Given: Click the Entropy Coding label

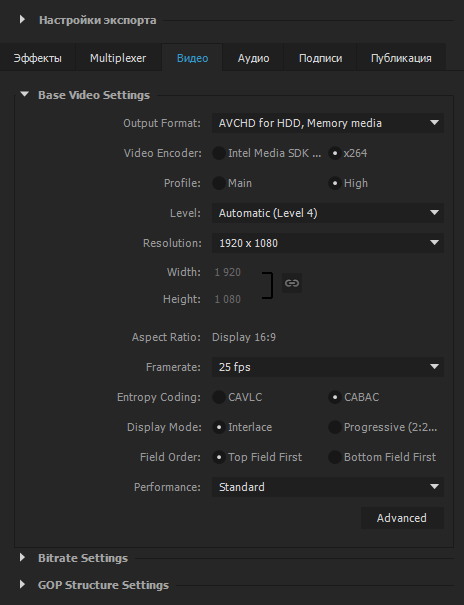Looking at the screenshot, I should 159,397.
